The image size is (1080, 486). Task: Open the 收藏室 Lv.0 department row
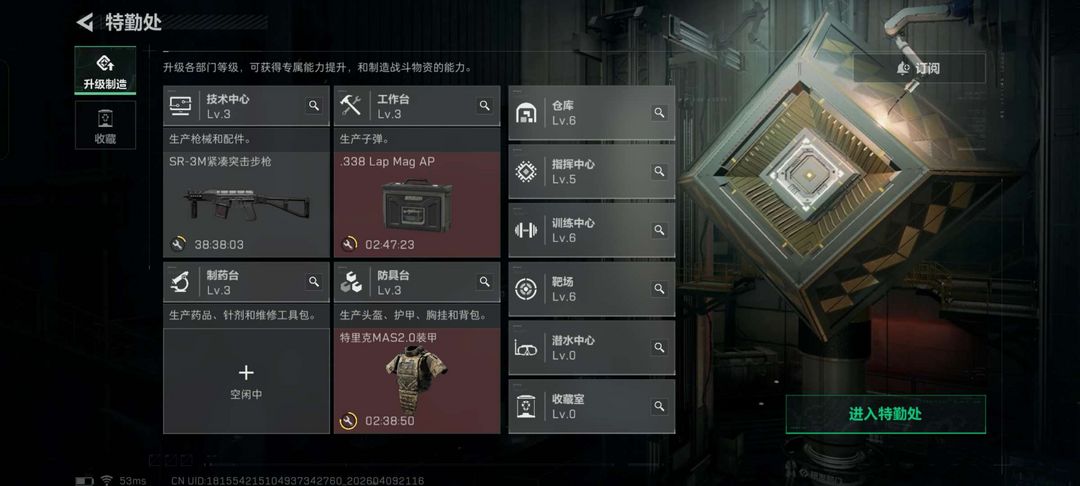(x=592, y=406)
